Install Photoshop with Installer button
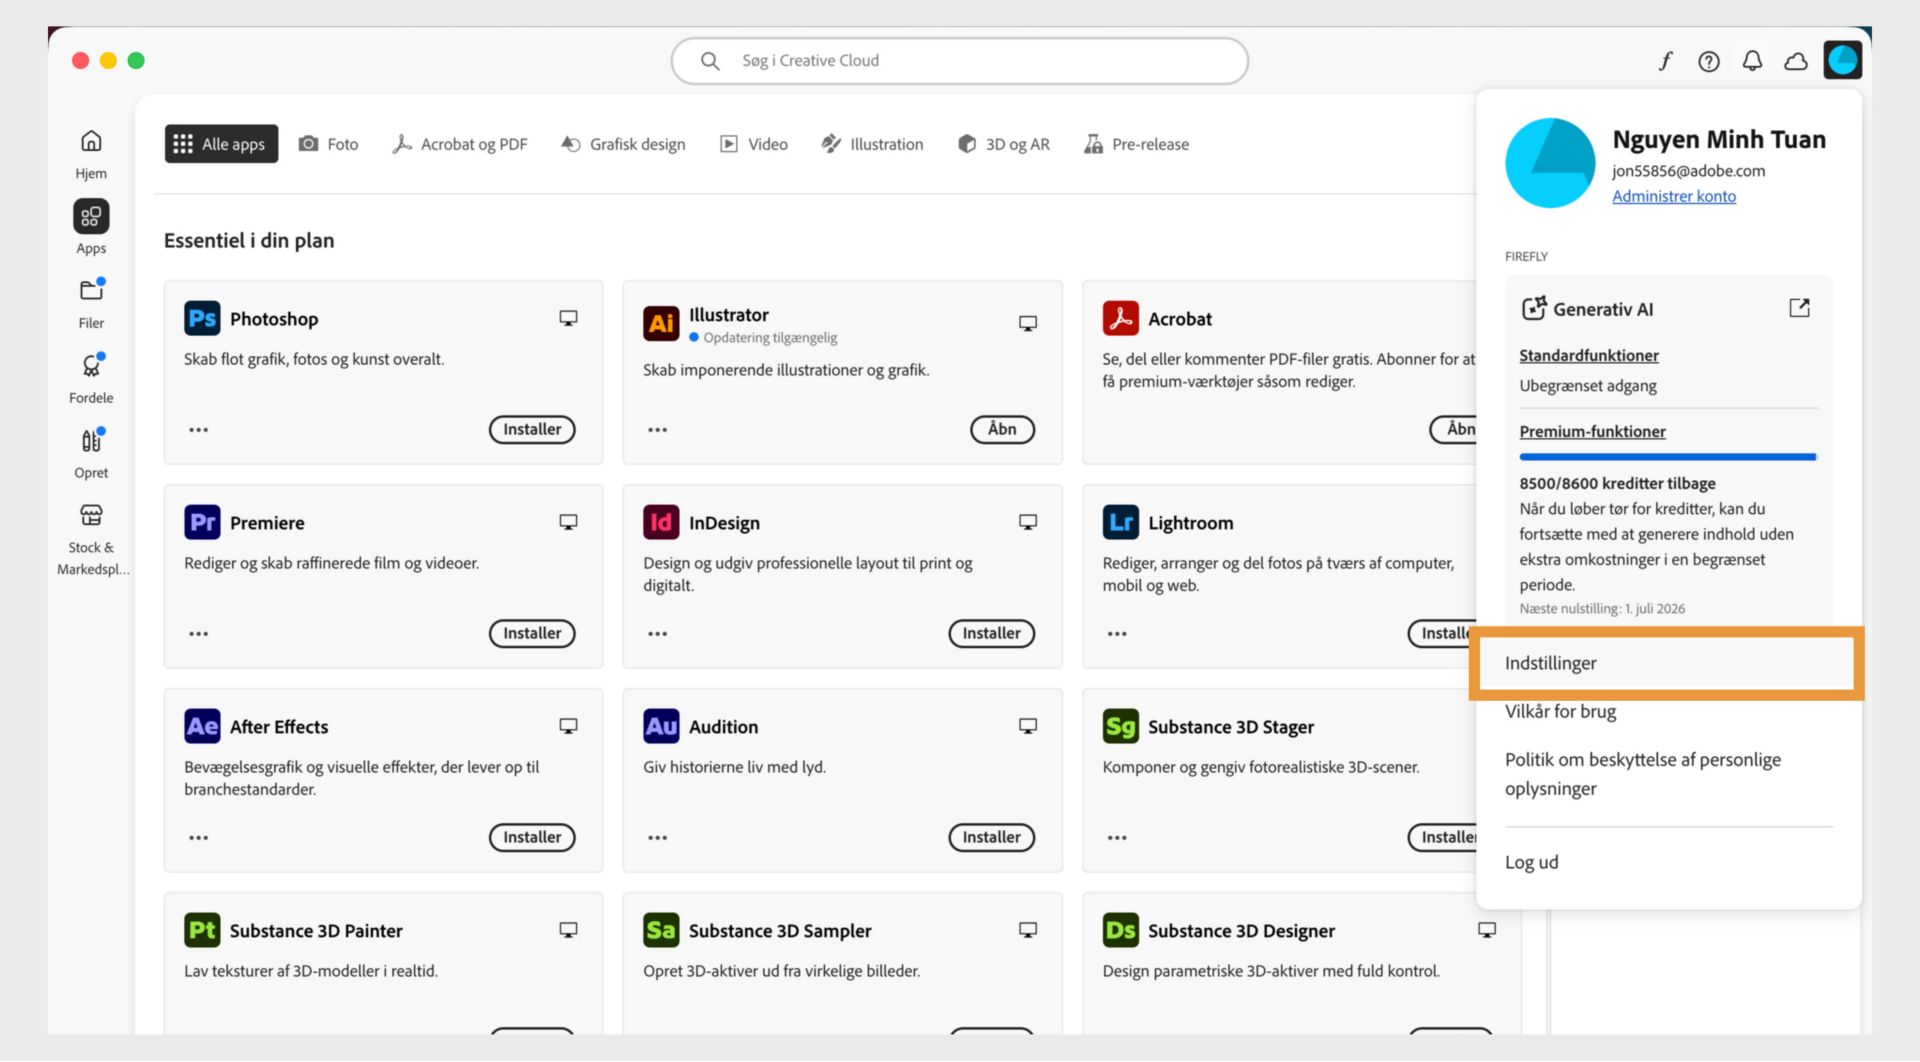This screenshot has height=1062, width=1920. tap(532, 429)
